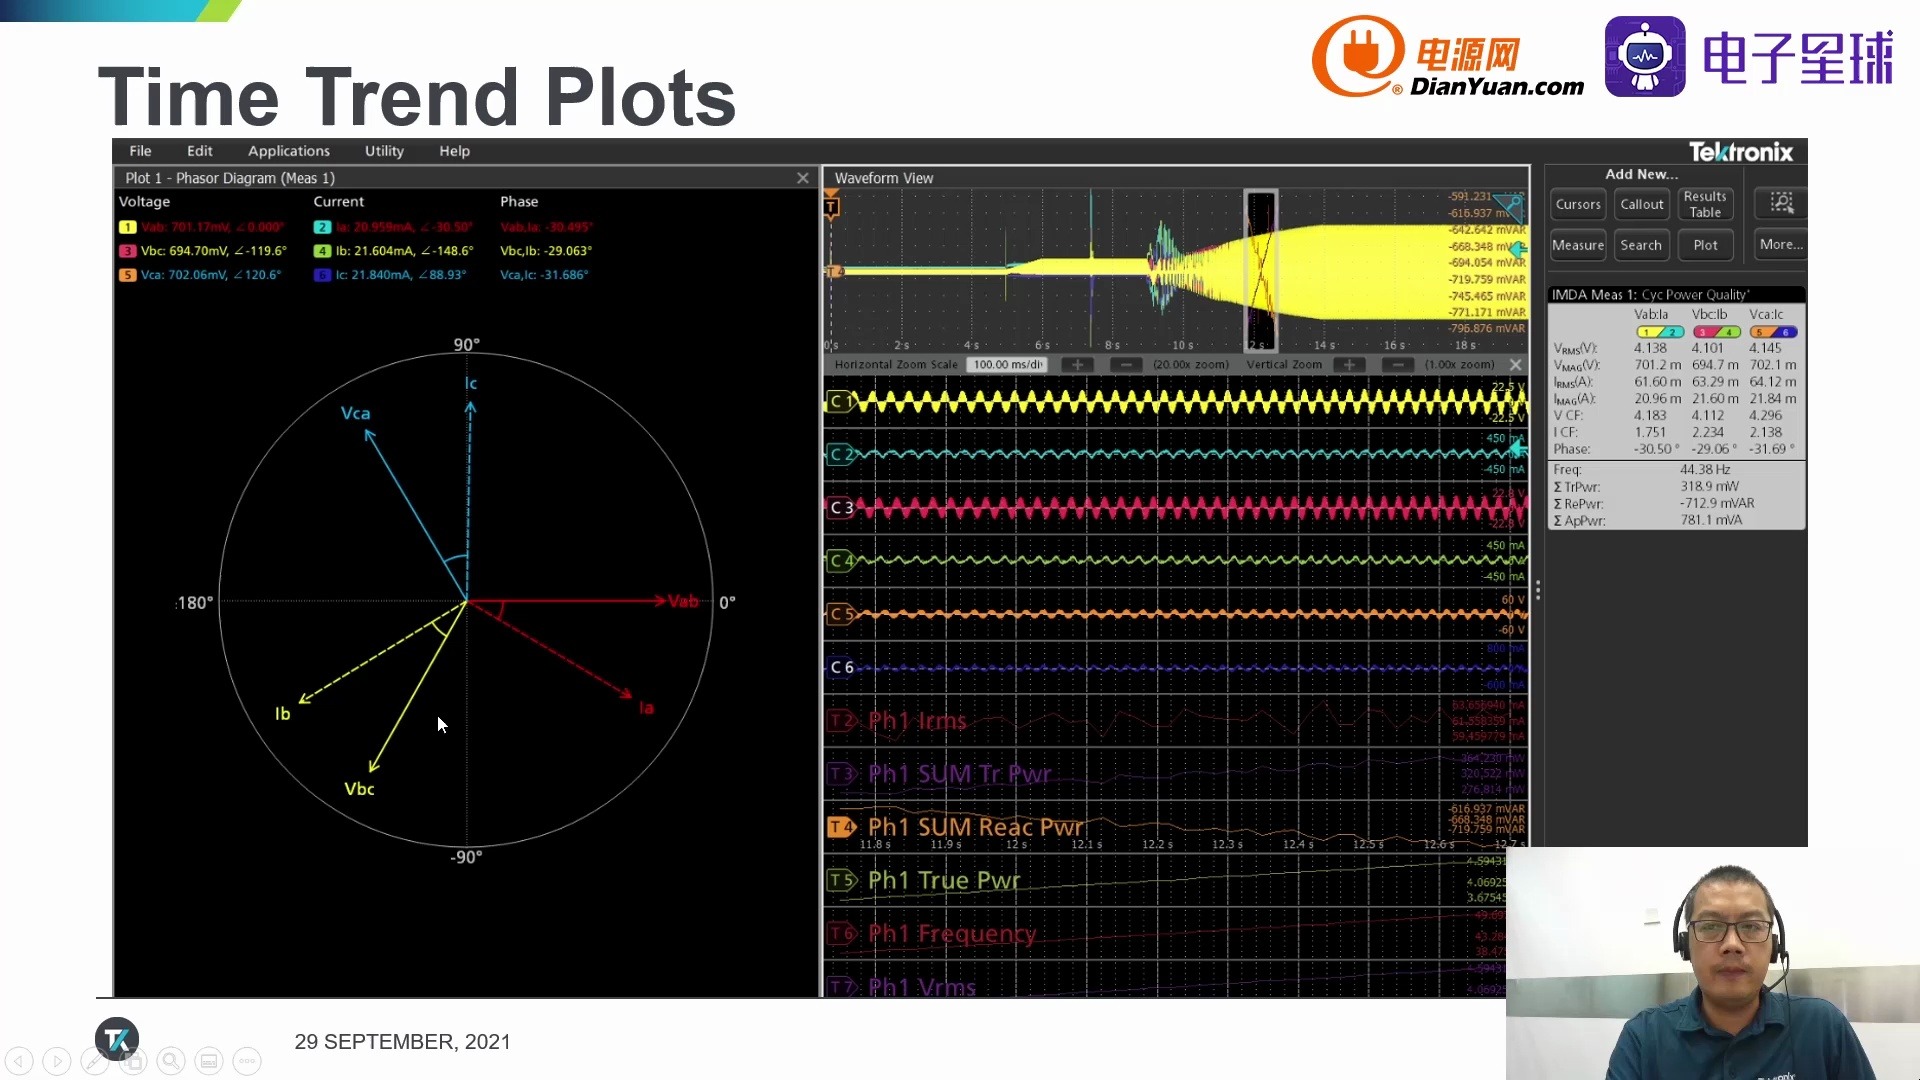Go to previous slide with back arrow
The height and width of the screenshot is (1080, 1920).
coord(19,1061)
